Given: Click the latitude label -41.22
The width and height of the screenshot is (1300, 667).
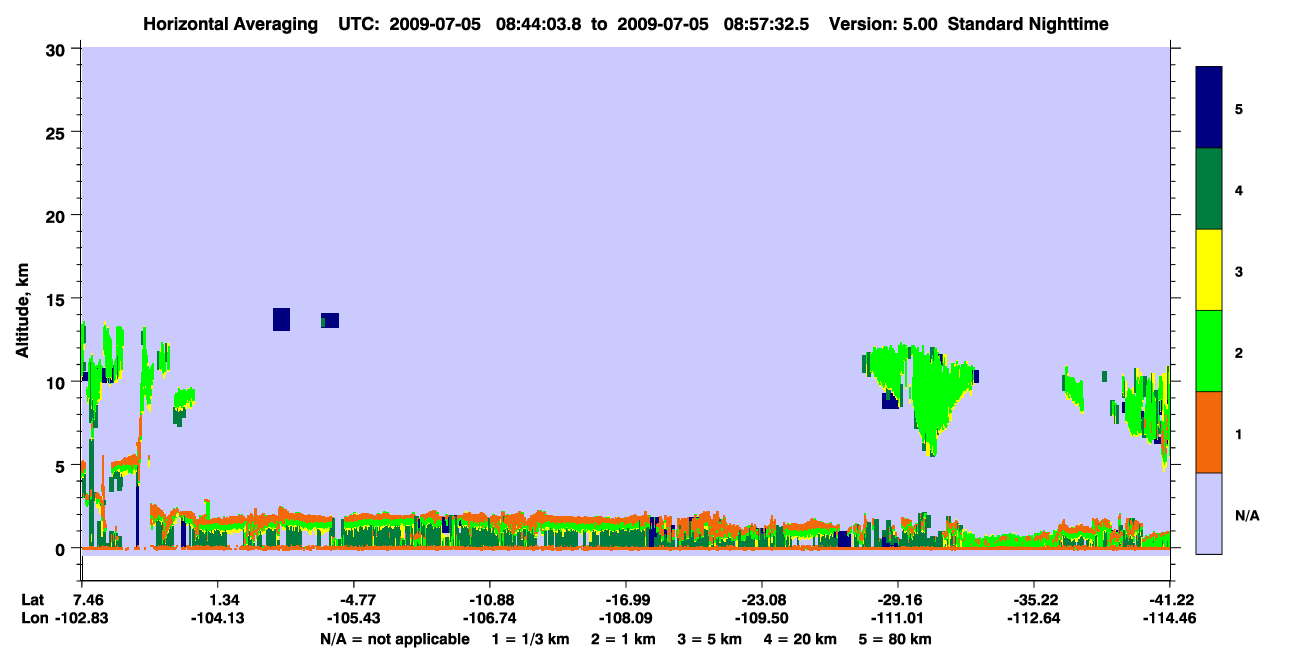Looking at the screenshot, I should [x=1170, y=600].
